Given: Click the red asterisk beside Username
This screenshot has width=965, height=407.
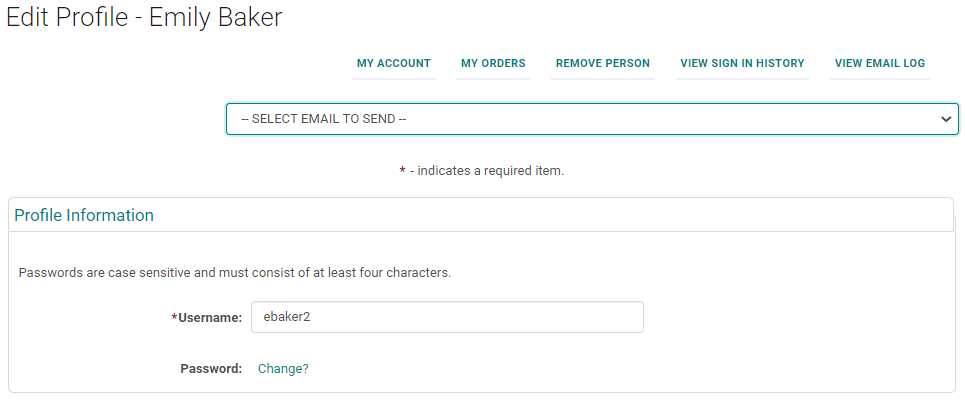Looking at the screenshot, I should [174, 317].
